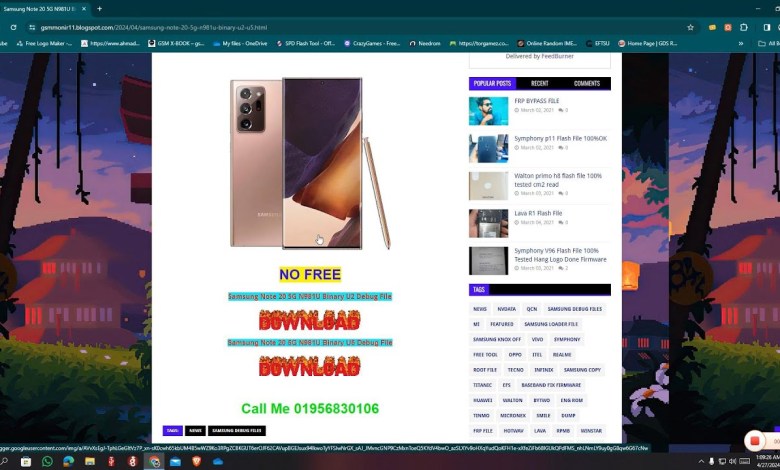The height and width of the screenshot is (470, 780).
Task: Open the Chrome icon in the taskbar
Action: tap(154, 462)
